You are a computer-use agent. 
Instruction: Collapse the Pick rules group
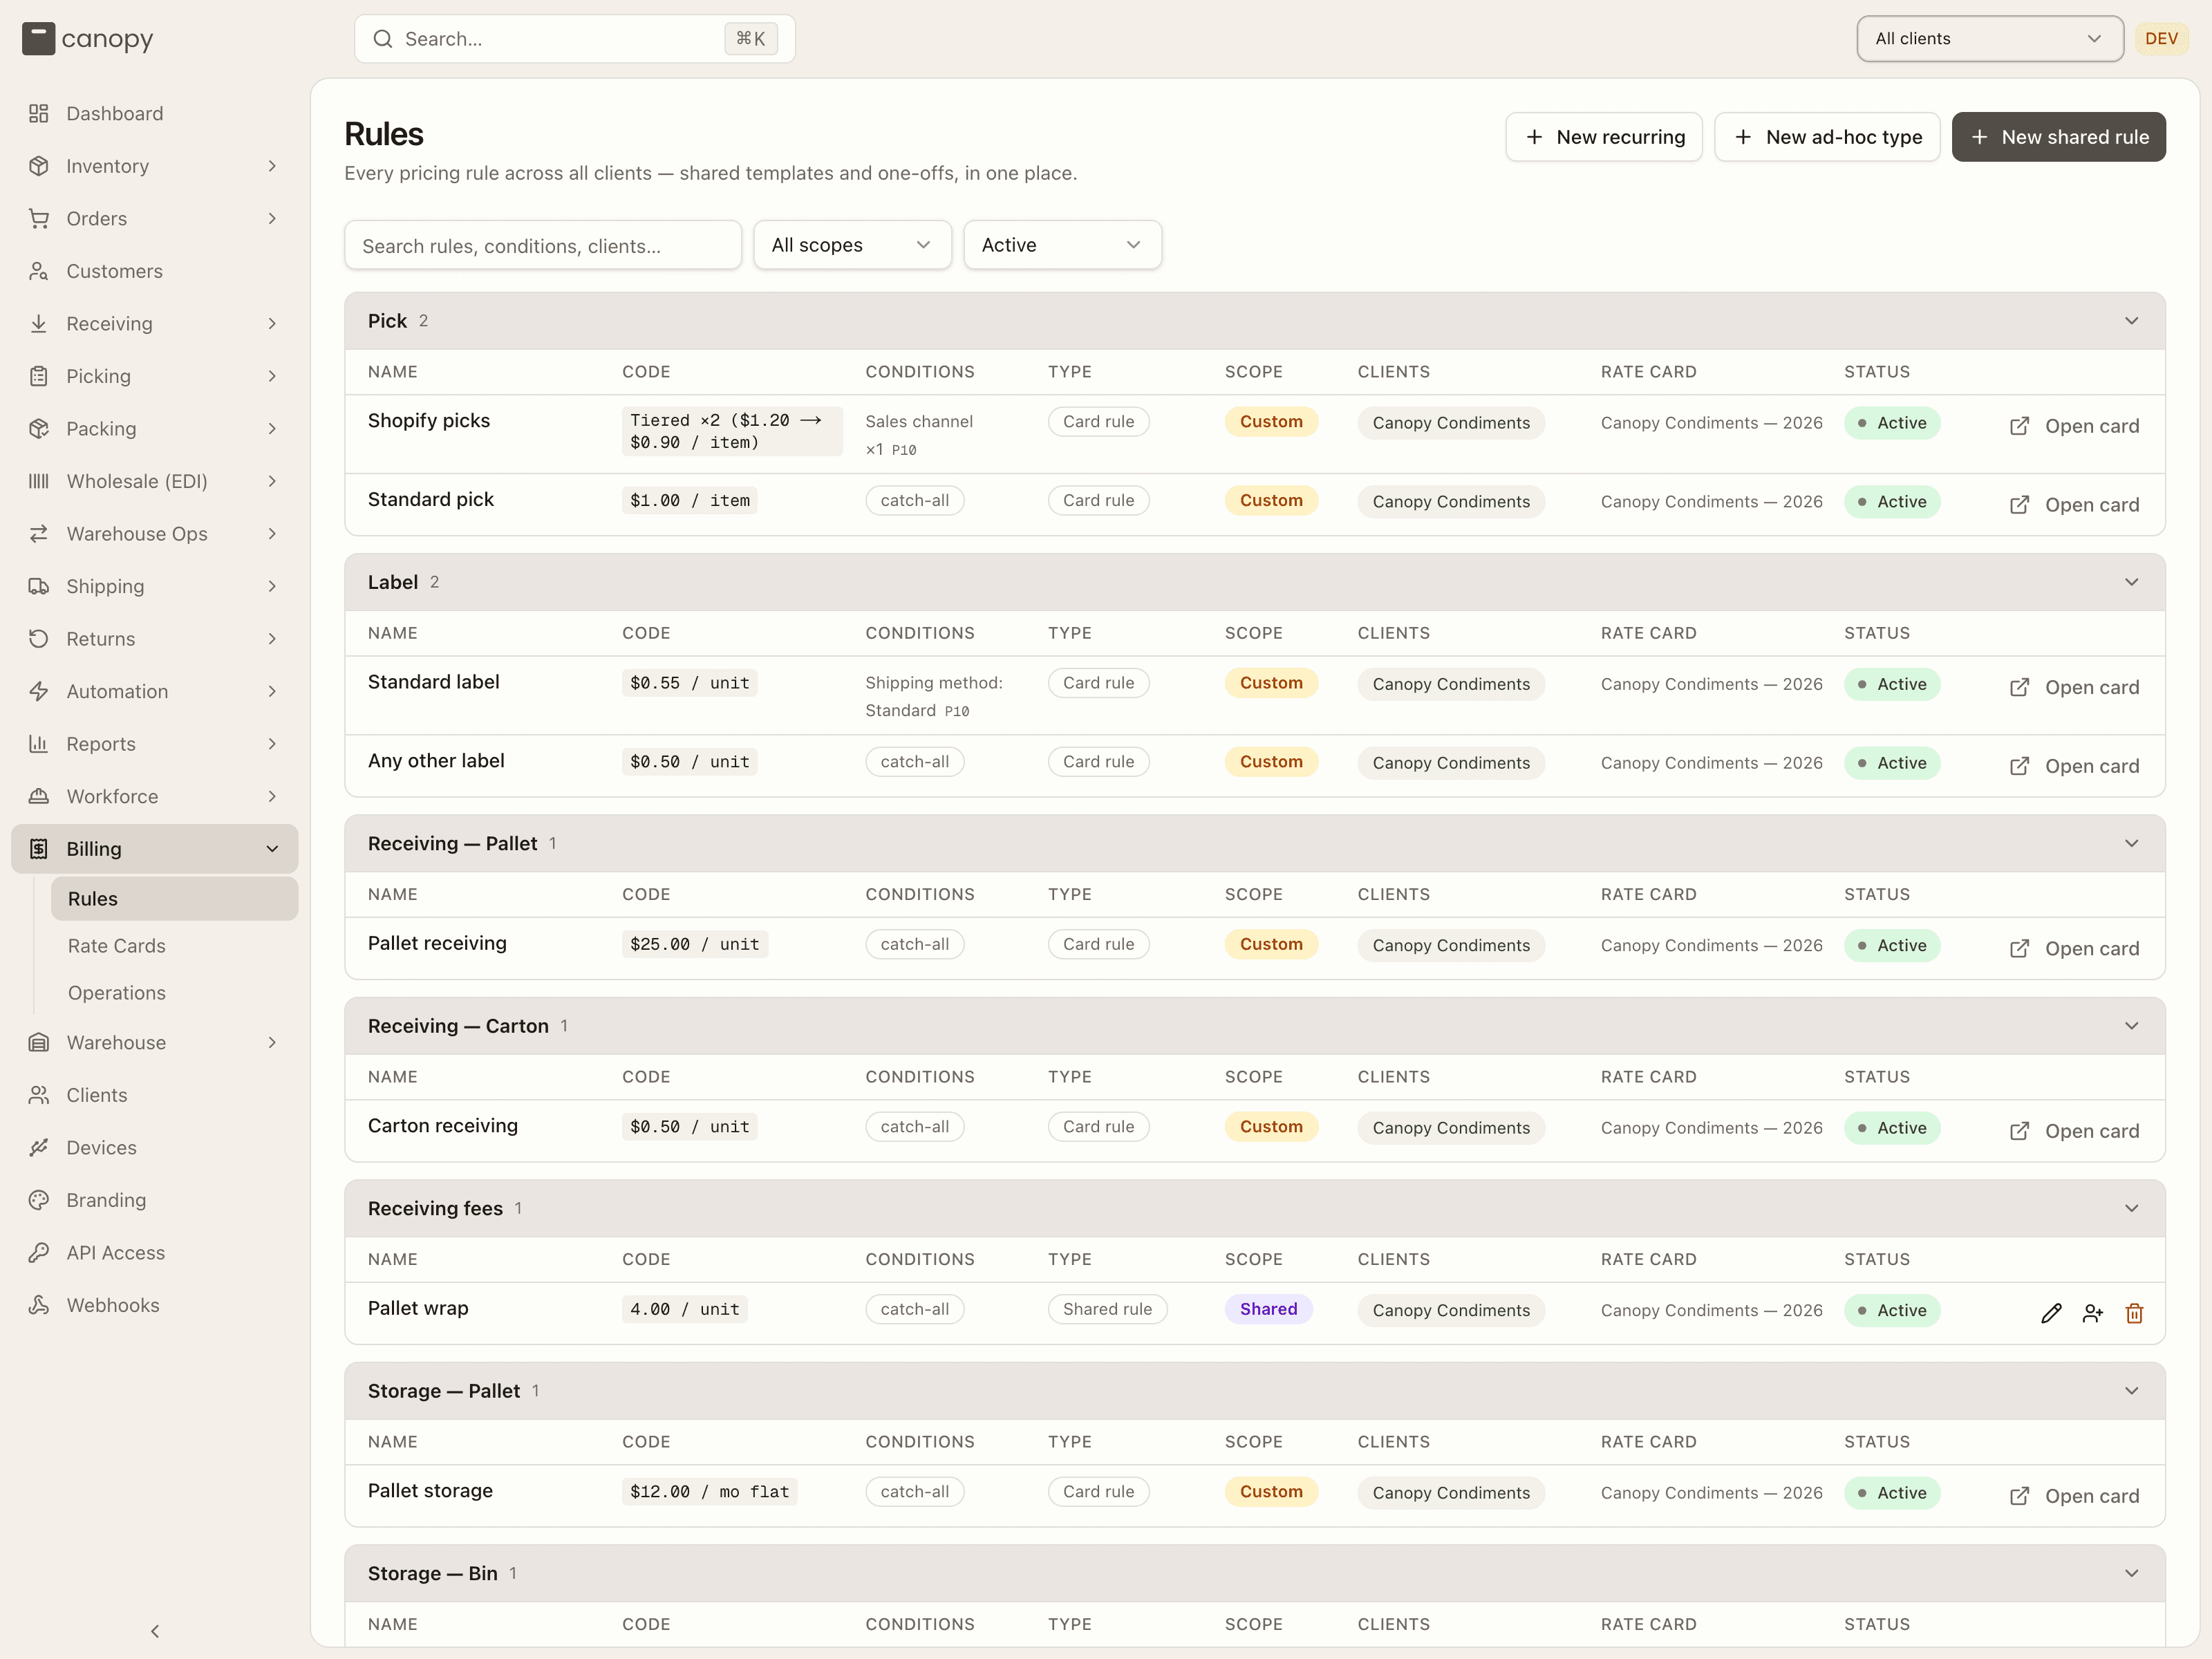pos(2131,321)
